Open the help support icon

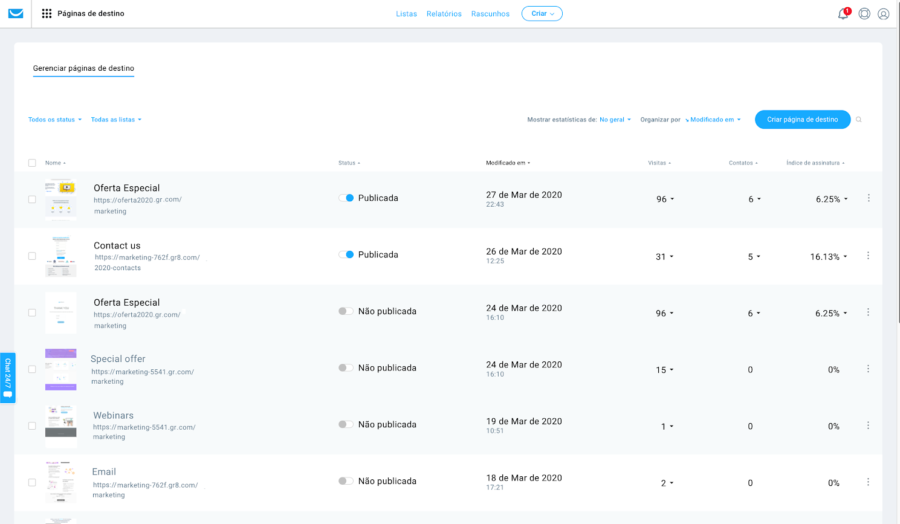coord(864,14)
